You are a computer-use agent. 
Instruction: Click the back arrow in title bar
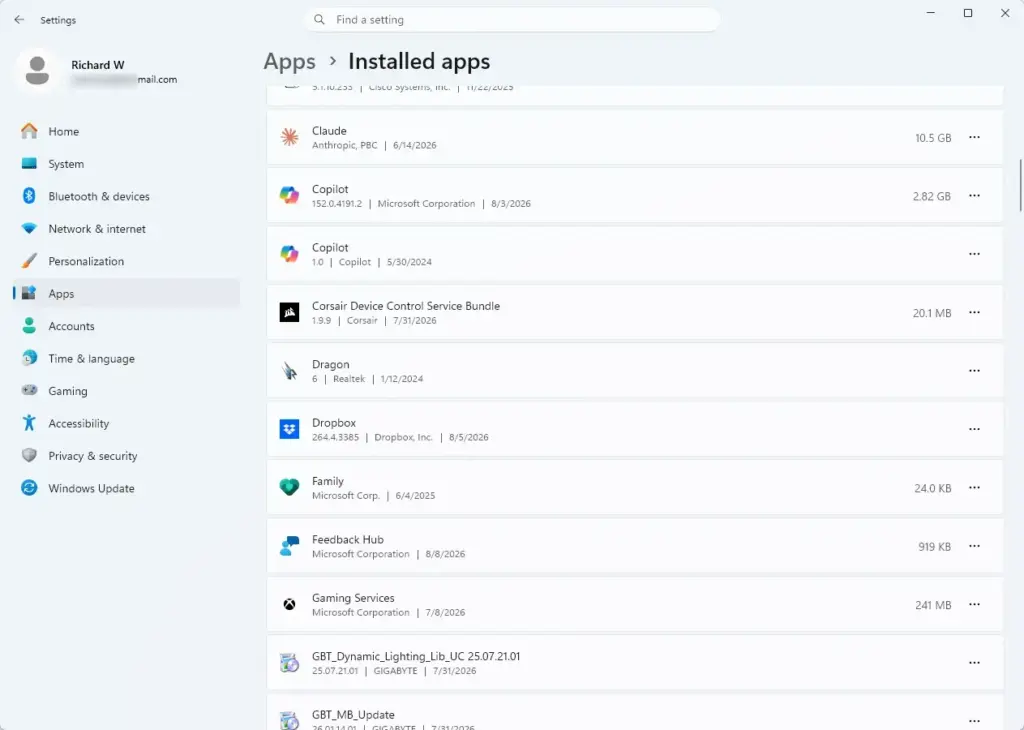[x=19, y=20]
